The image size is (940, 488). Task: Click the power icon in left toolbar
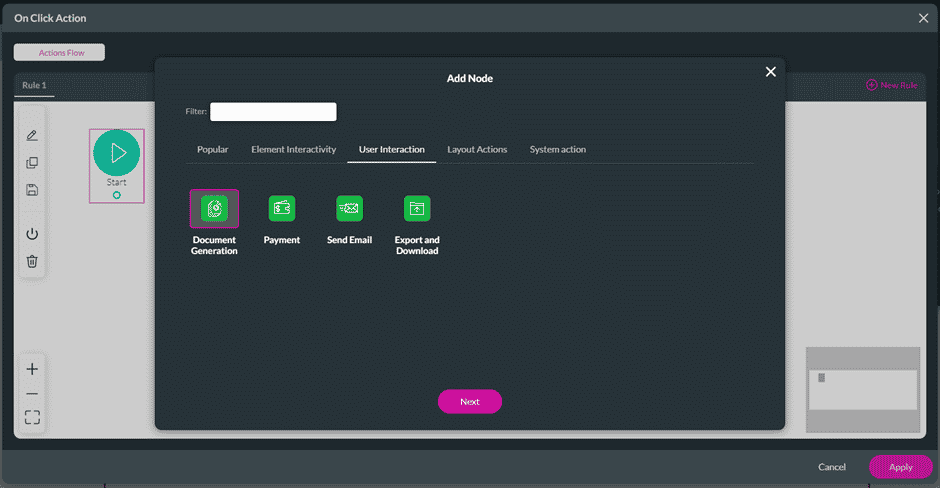click(32, 234)
